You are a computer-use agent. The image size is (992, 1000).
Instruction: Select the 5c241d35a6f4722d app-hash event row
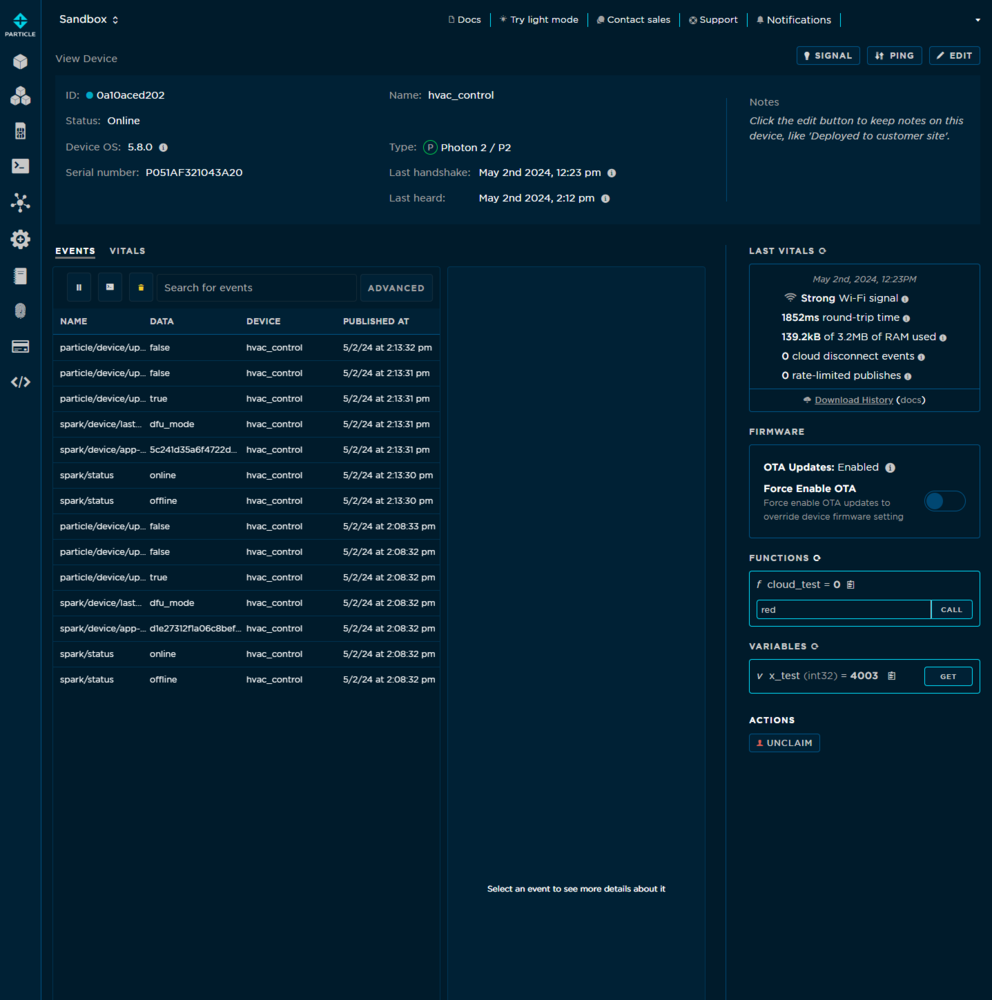point(246,450)
